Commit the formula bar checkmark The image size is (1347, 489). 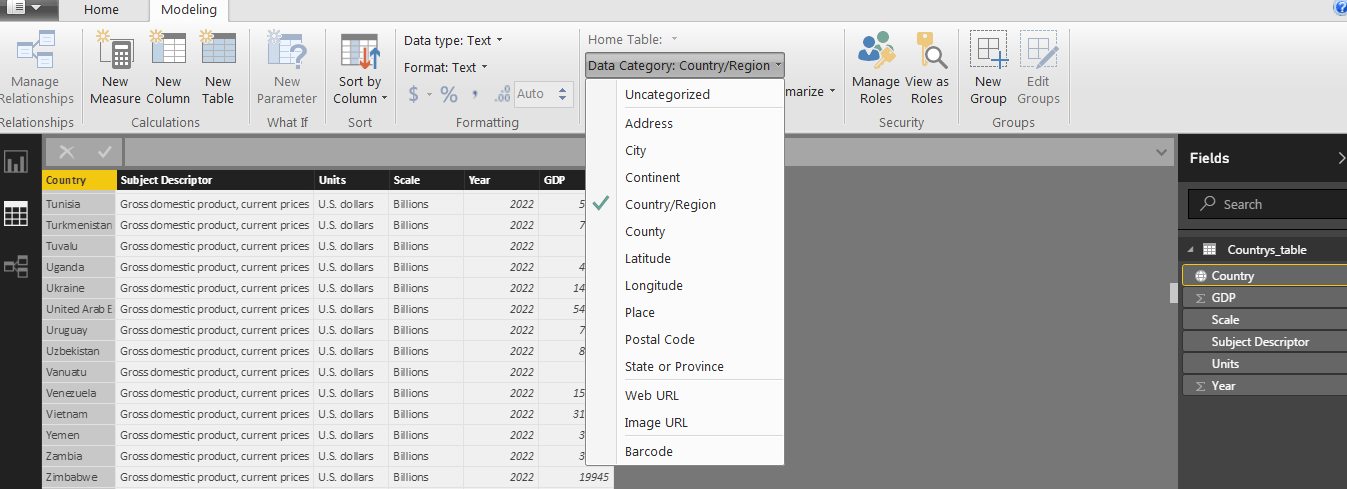[x=104, y=152]
